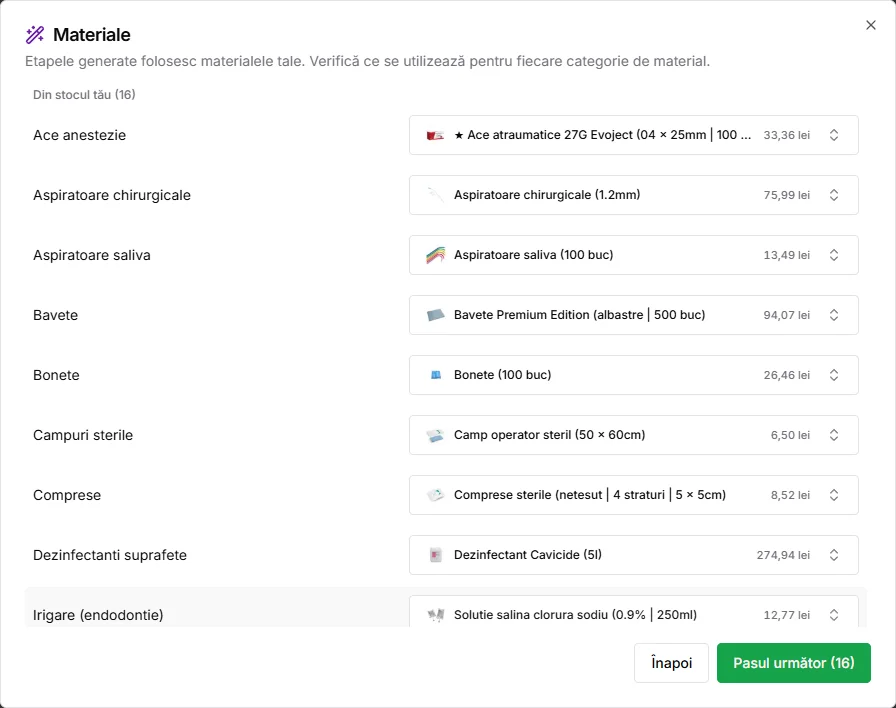Click the Dezinfectant Cavicide (5l) product thumbnail
The width and height of the screenshot is (896, 708).
435,555
